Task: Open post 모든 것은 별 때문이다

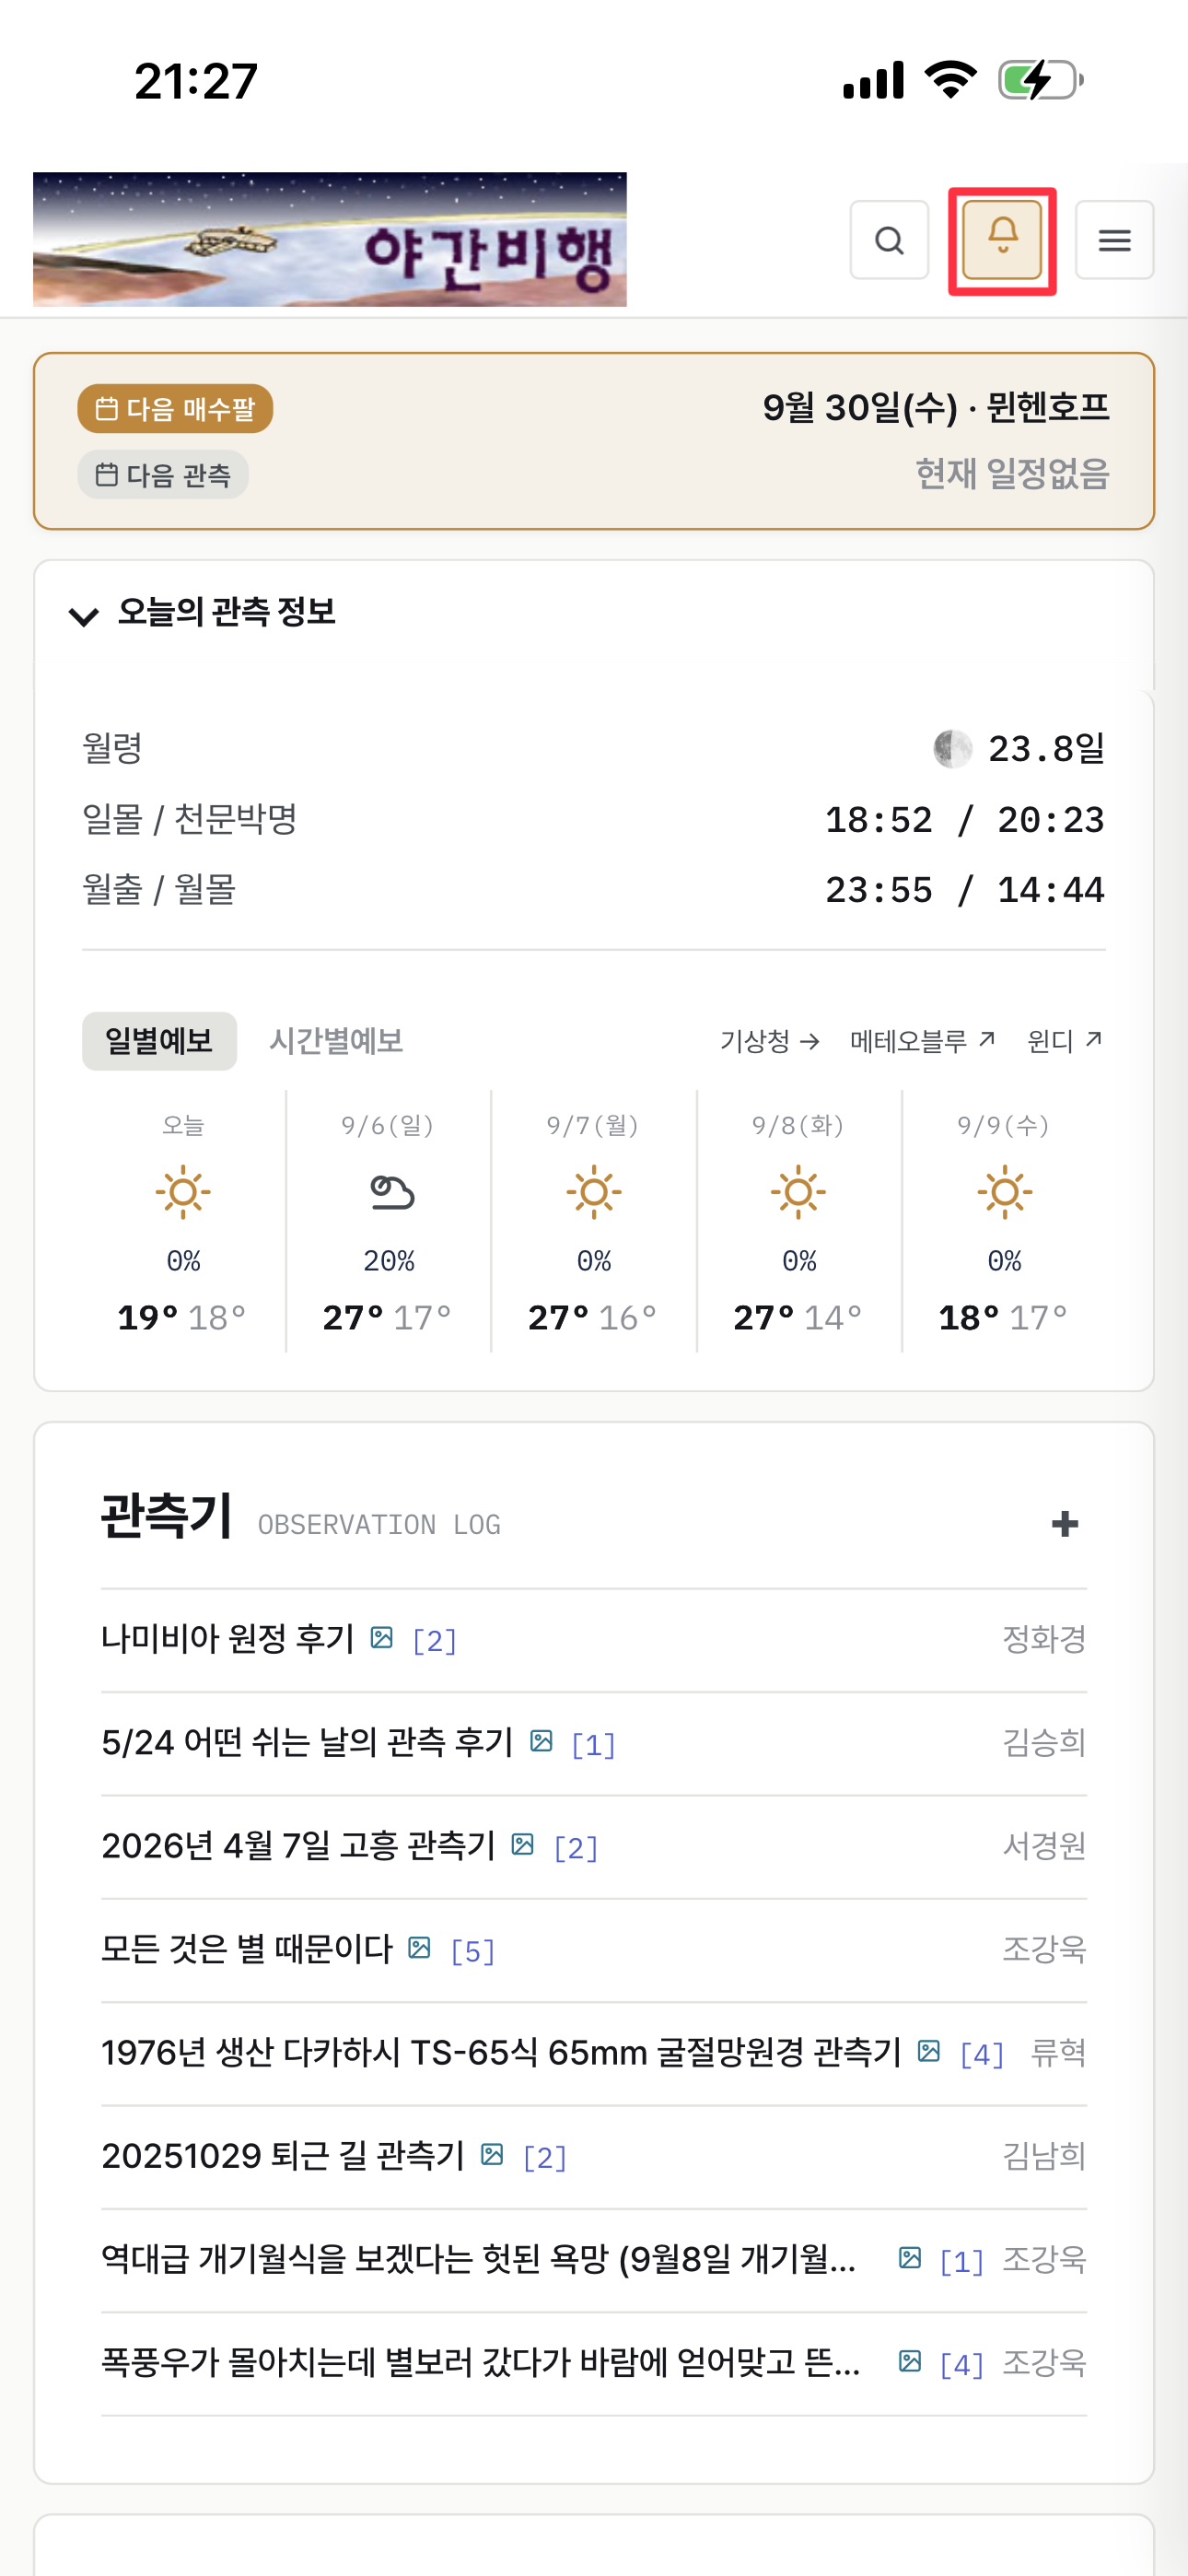Action: tap(247, 1949)
